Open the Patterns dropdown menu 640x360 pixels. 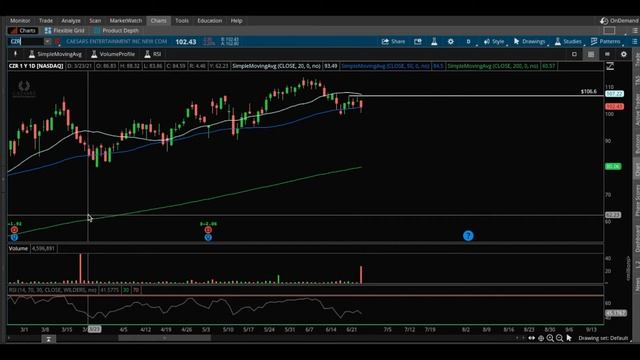point(606,42)
